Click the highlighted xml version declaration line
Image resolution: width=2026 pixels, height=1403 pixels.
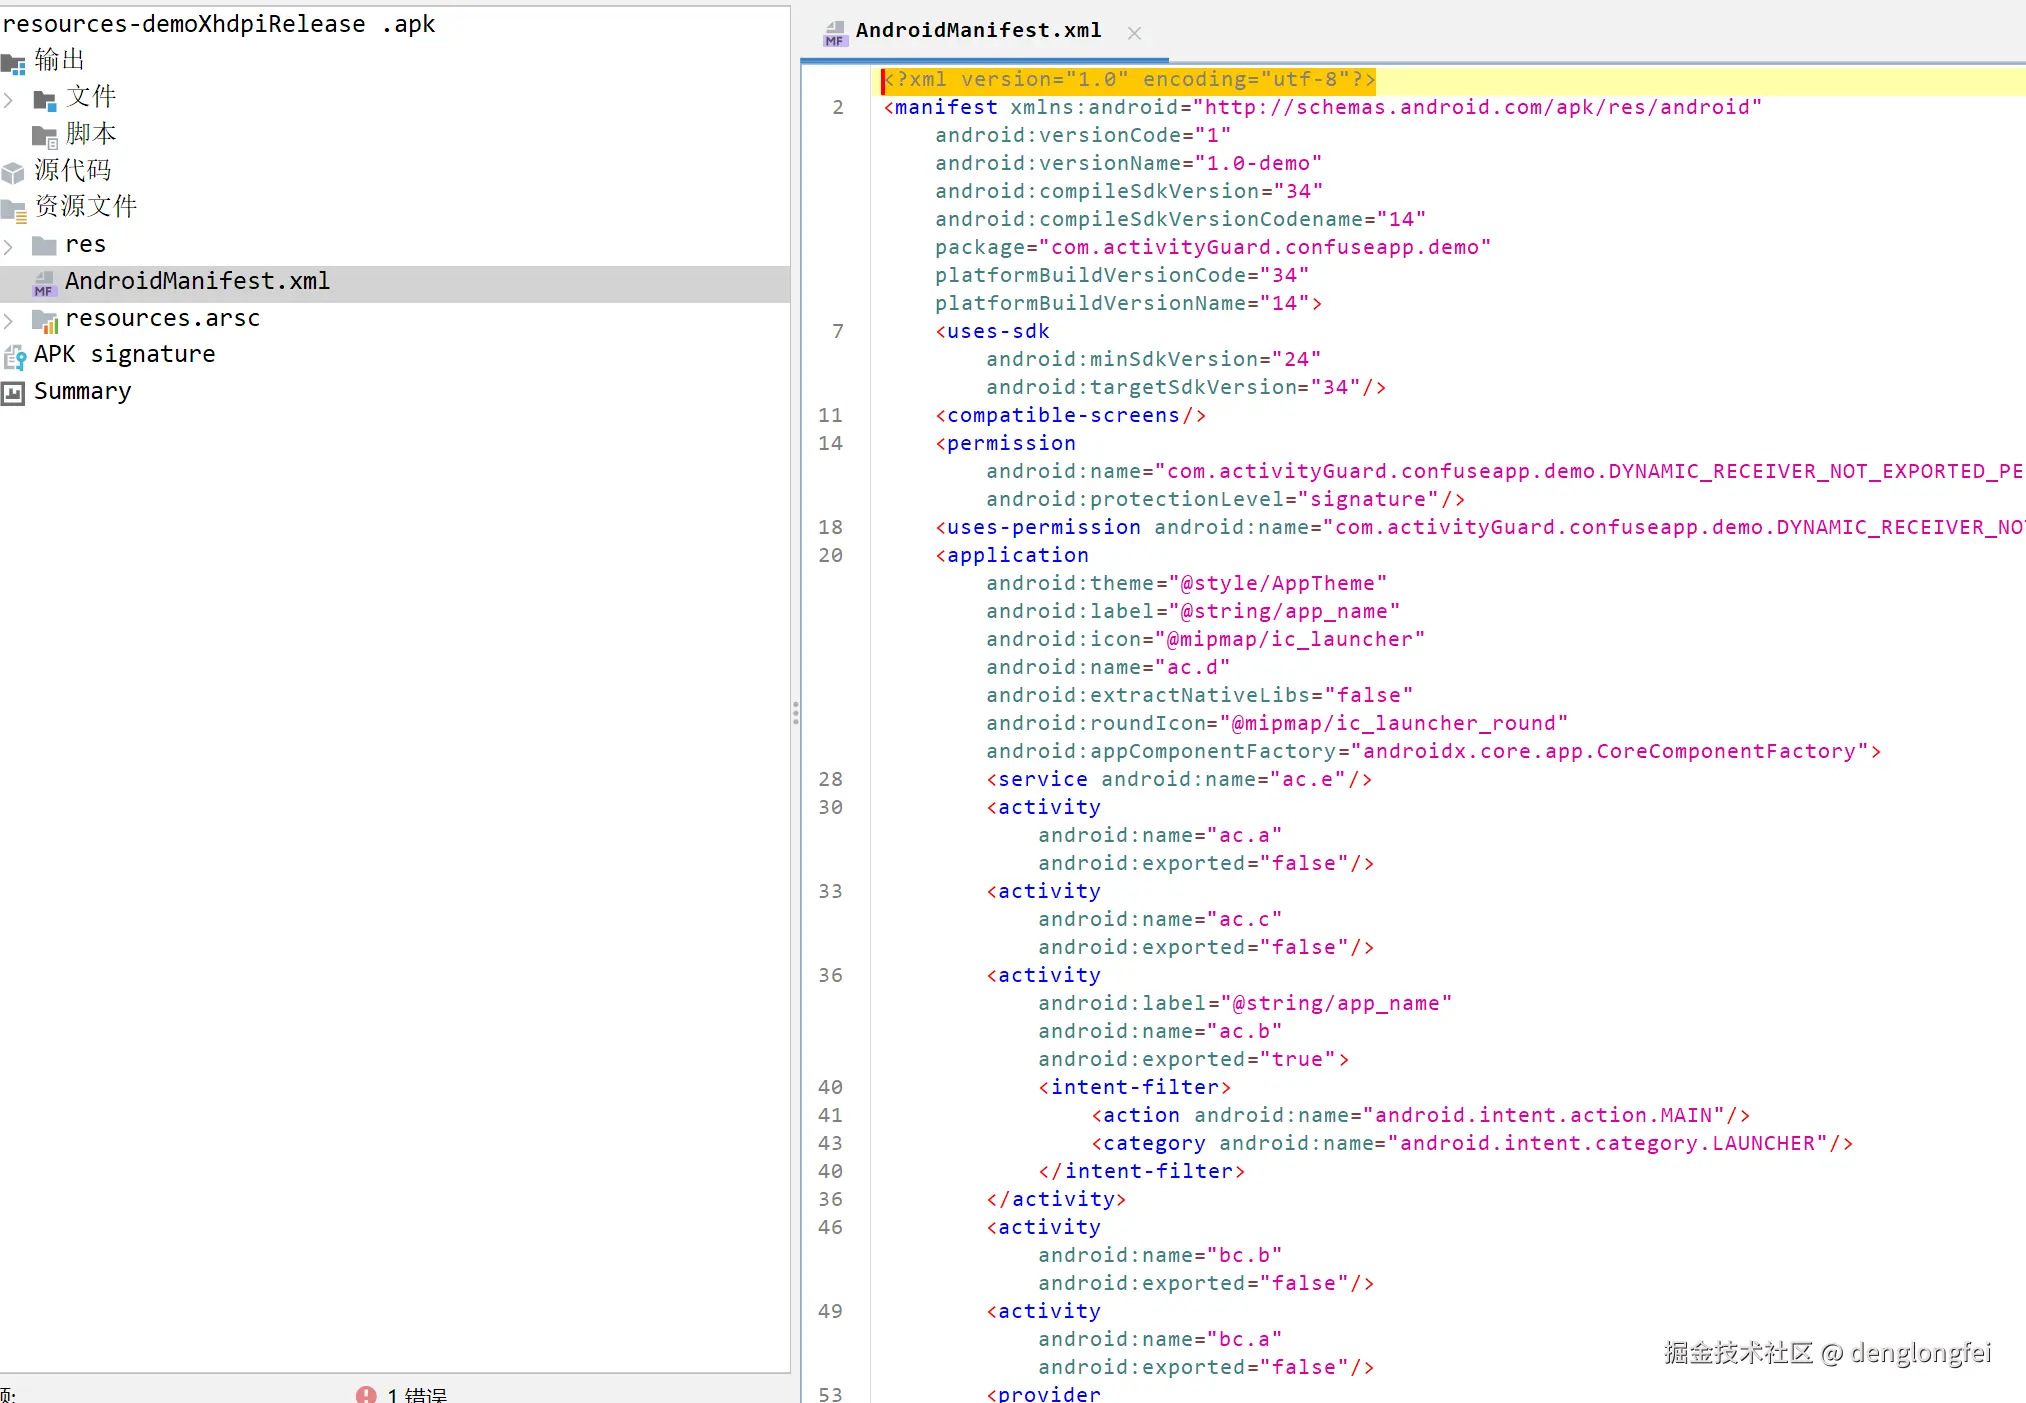[1129, 80]
